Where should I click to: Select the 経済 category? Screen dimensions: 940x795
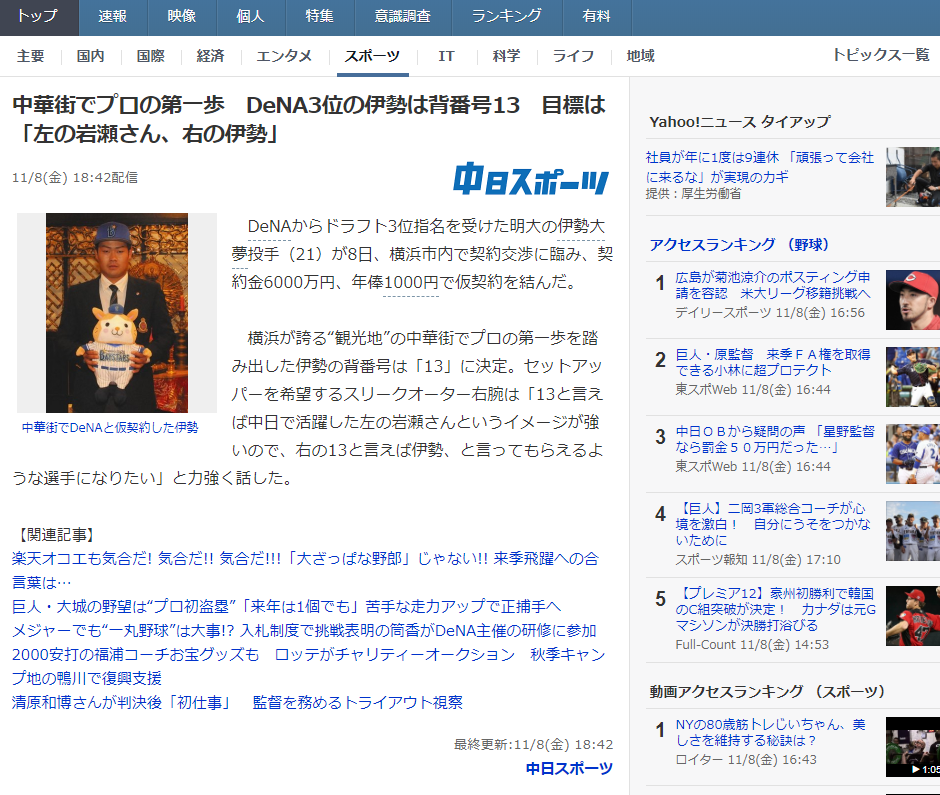click(x=210, y=56)
